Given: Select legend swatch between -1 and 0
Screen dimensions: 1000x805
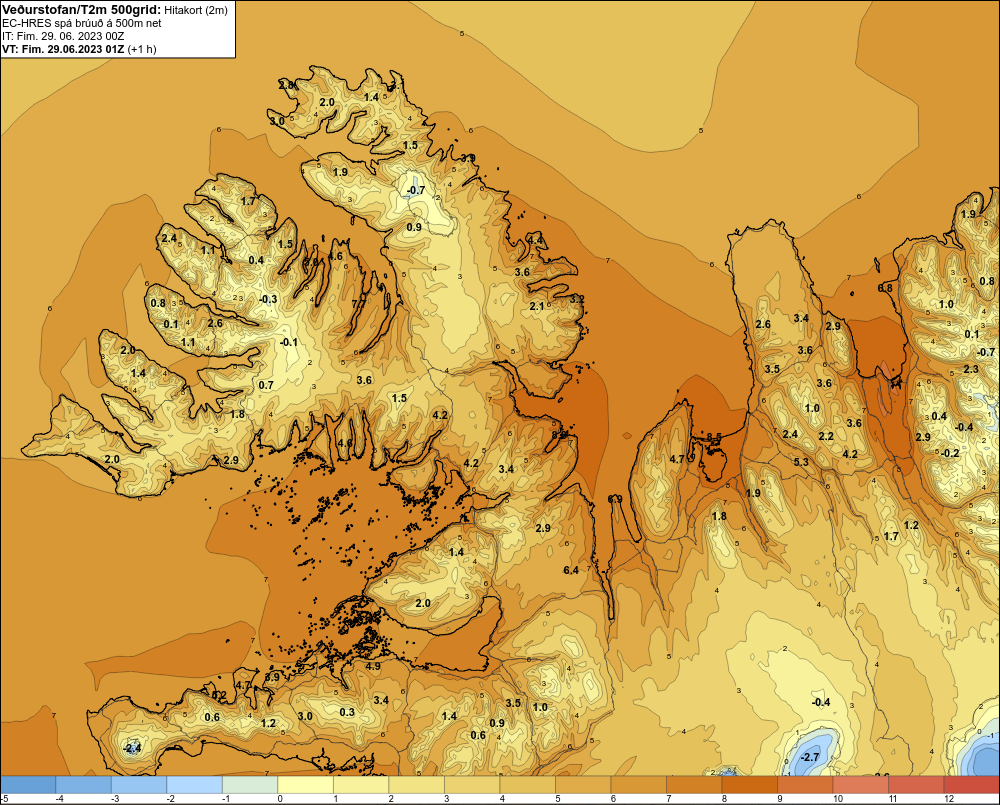Looking at the screenshot, I should pos(250,785).
